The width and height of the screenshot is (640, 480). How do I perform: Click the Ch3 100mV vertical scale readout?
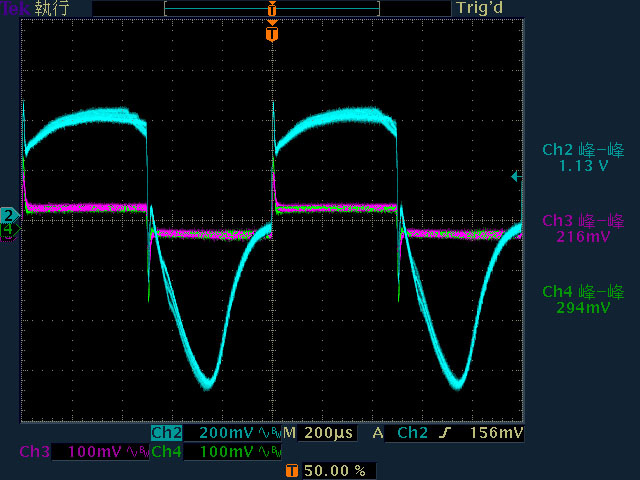click(94, 452)
